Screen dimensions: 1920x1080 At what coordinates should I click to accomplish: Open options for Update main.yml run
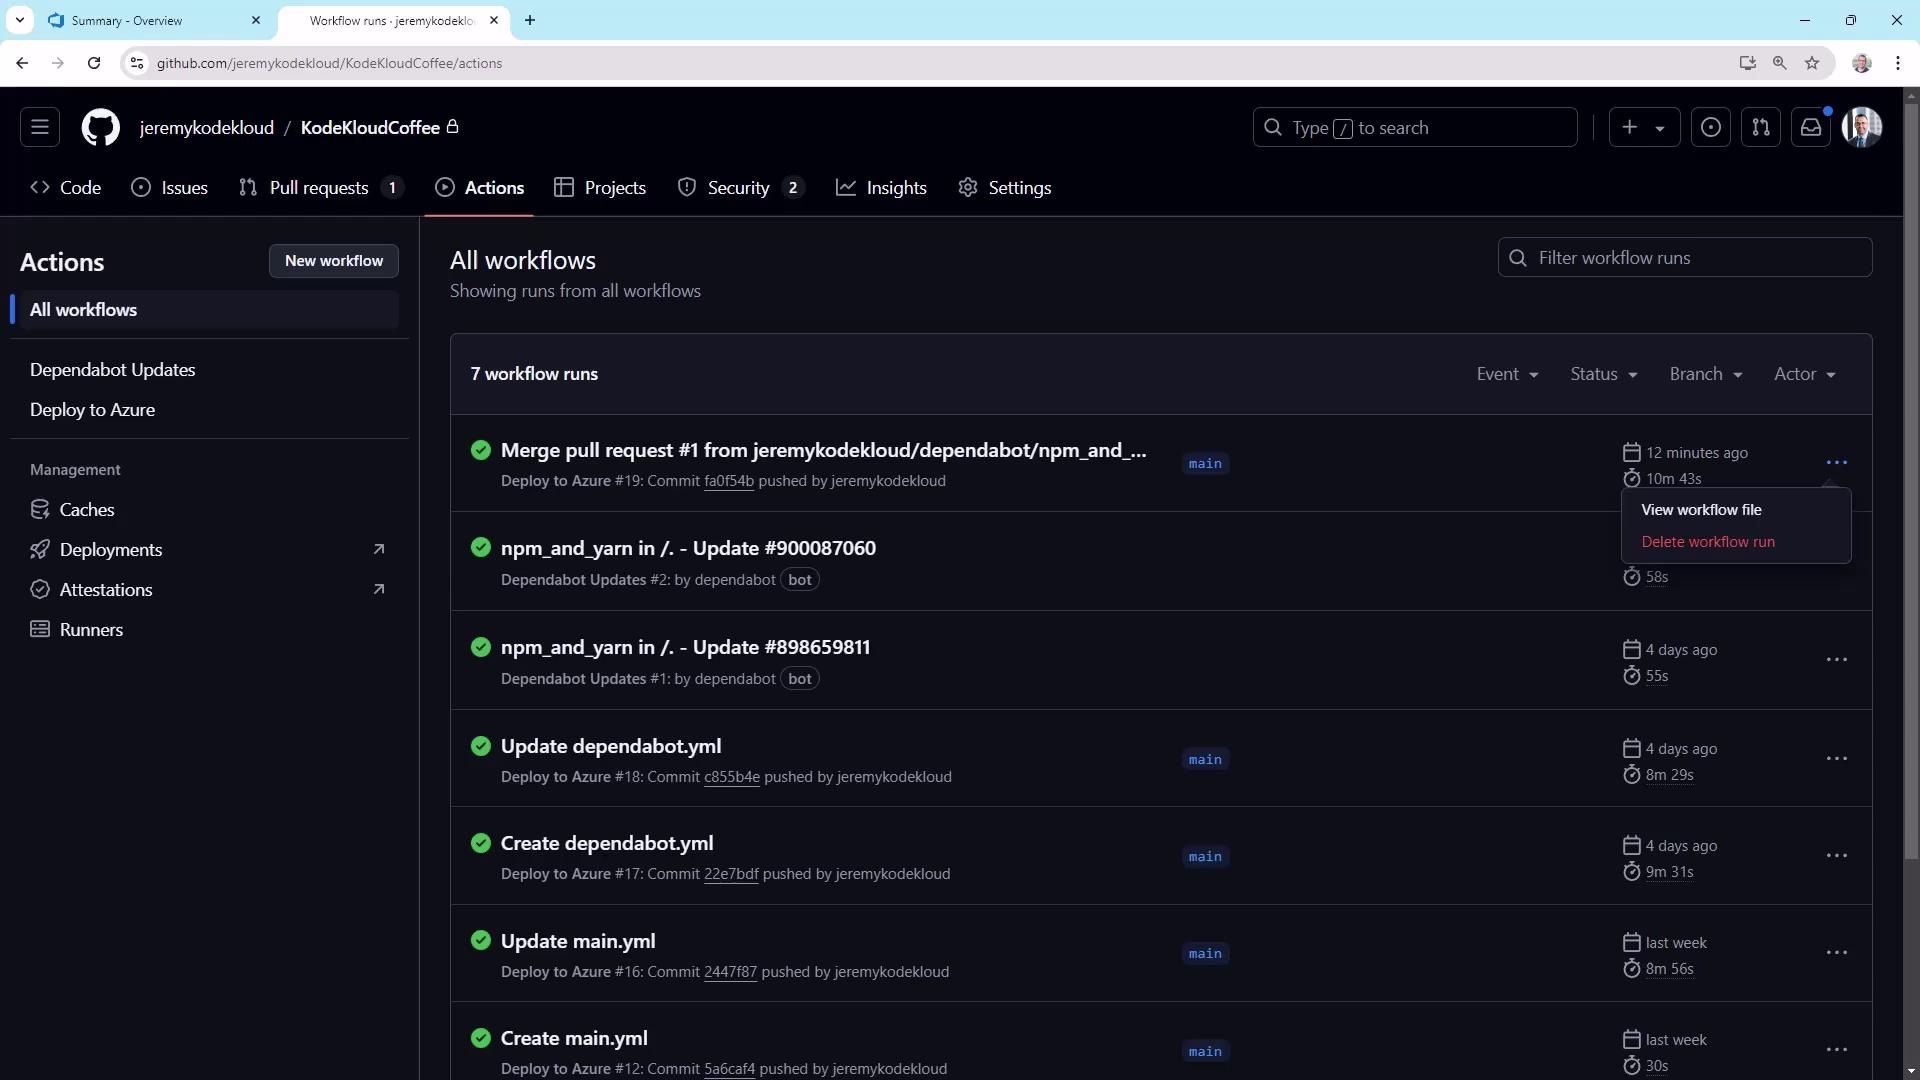pos(1837,953)
